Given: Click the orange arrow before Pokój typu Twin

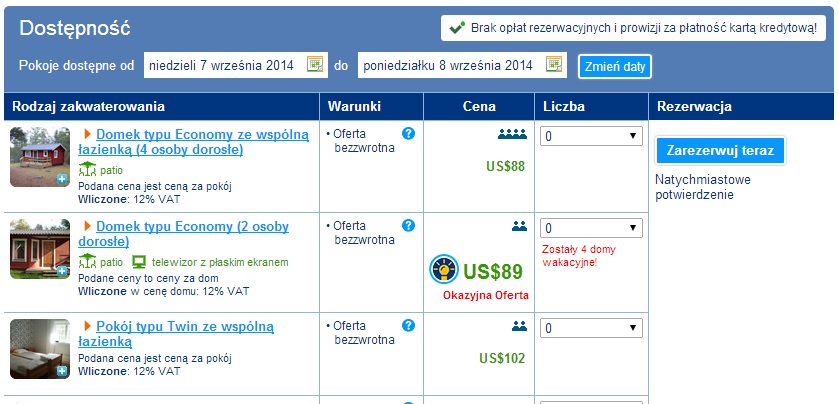Looking at the screenshot, I should click(x=88, y=326).
